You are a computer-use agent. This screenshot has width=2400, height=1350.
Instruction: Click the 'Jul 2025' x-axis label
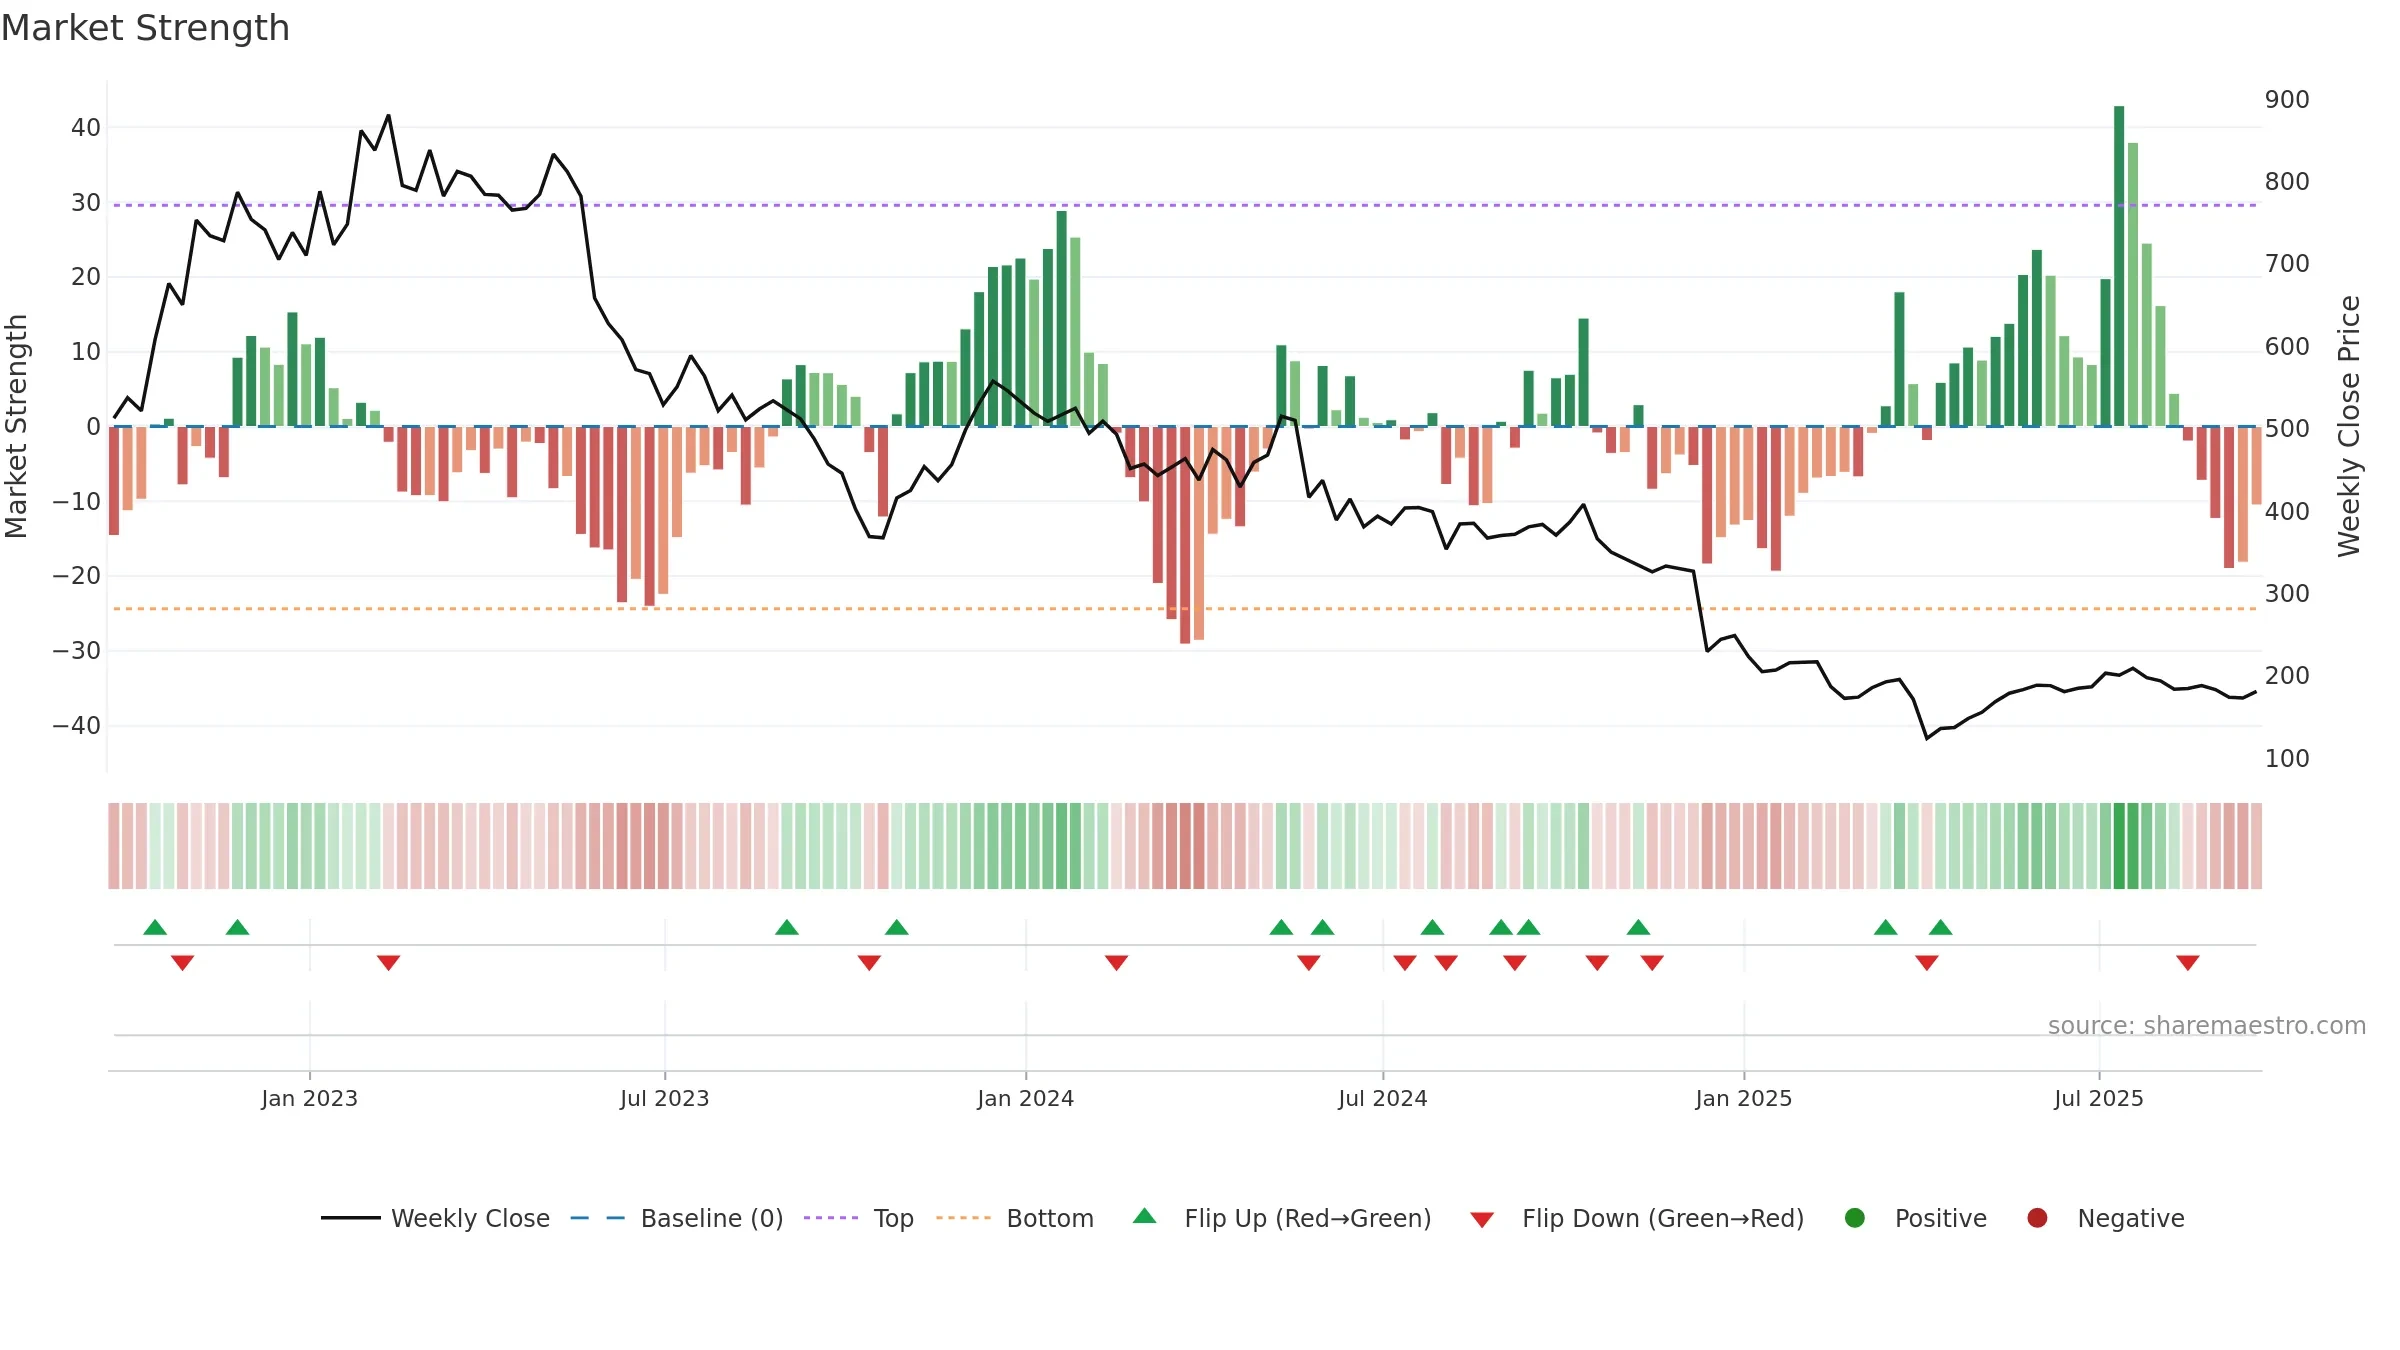click(x=2099, y=1099)
